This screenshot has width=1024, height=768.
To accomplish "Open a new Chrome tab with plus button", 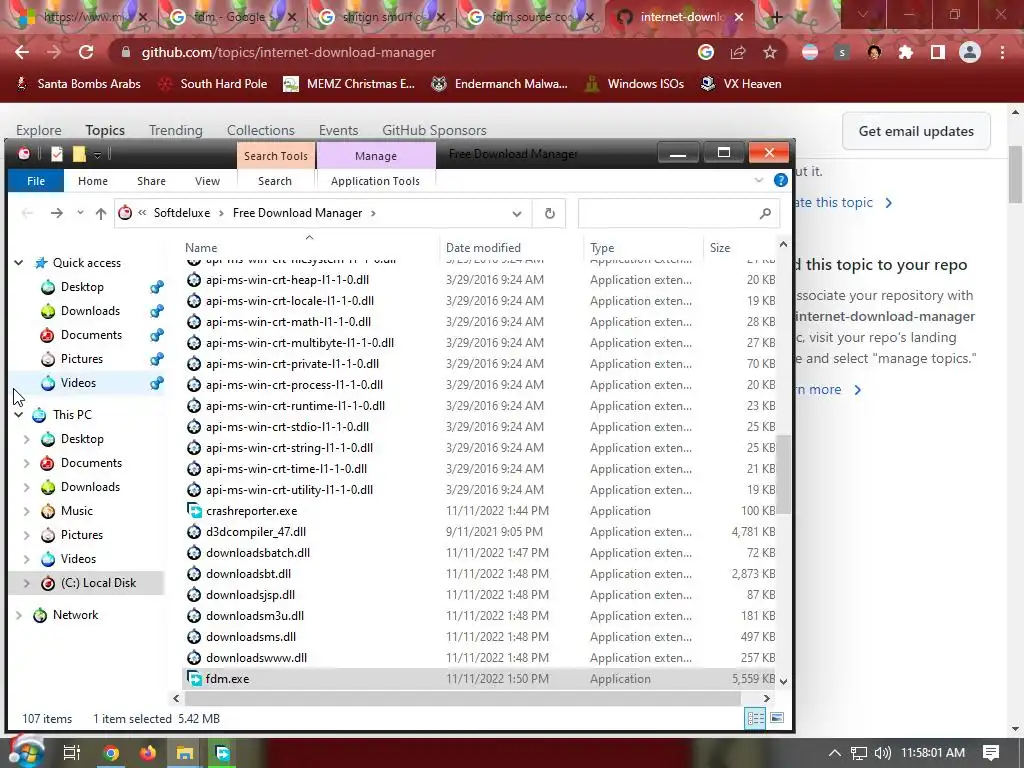I will (x=776, y=18).
